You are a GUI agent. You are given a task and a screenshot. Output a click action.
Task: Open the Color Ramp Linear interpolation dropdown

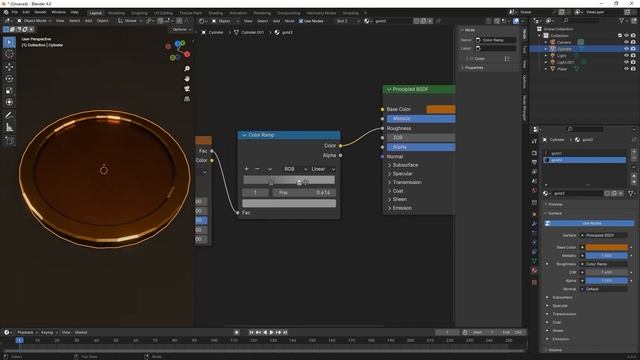(x=323, y=169)
